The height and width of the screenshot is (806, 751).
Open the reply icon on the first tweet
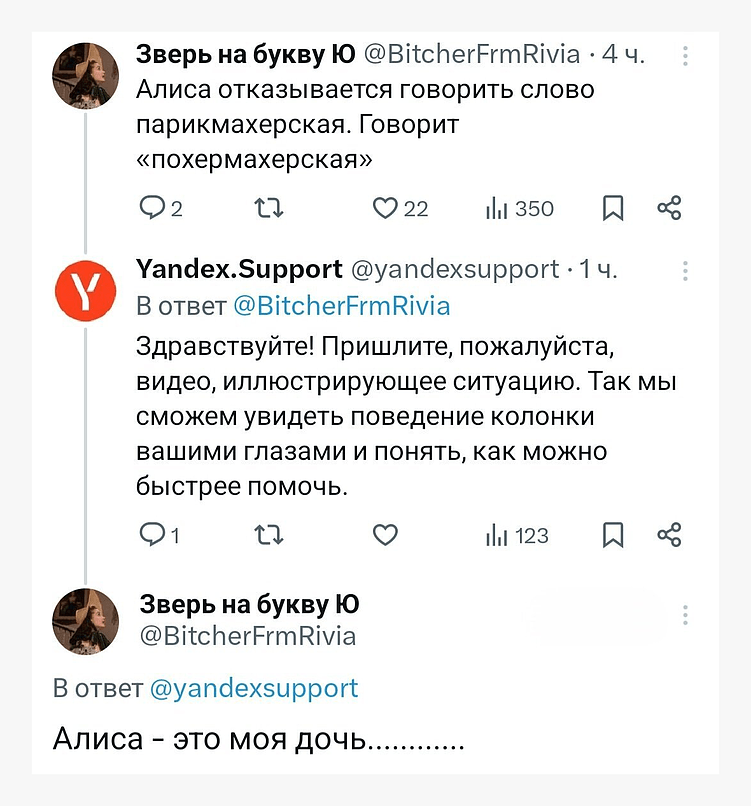(x=153, y=208)
